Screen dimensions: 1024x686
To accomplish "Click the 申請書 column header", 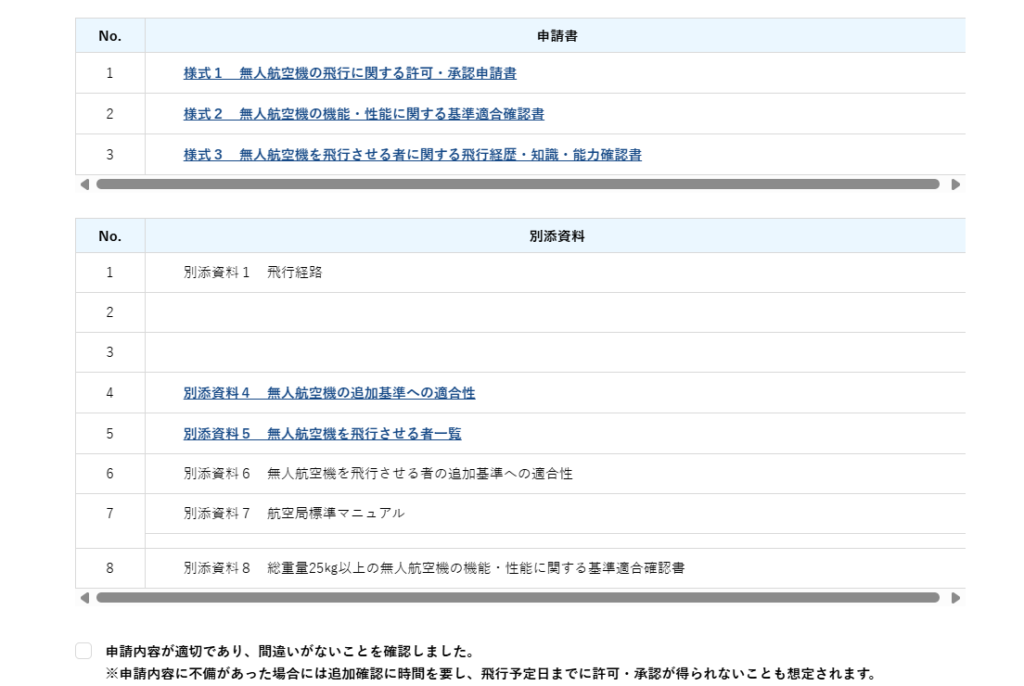I will point(556,36).
